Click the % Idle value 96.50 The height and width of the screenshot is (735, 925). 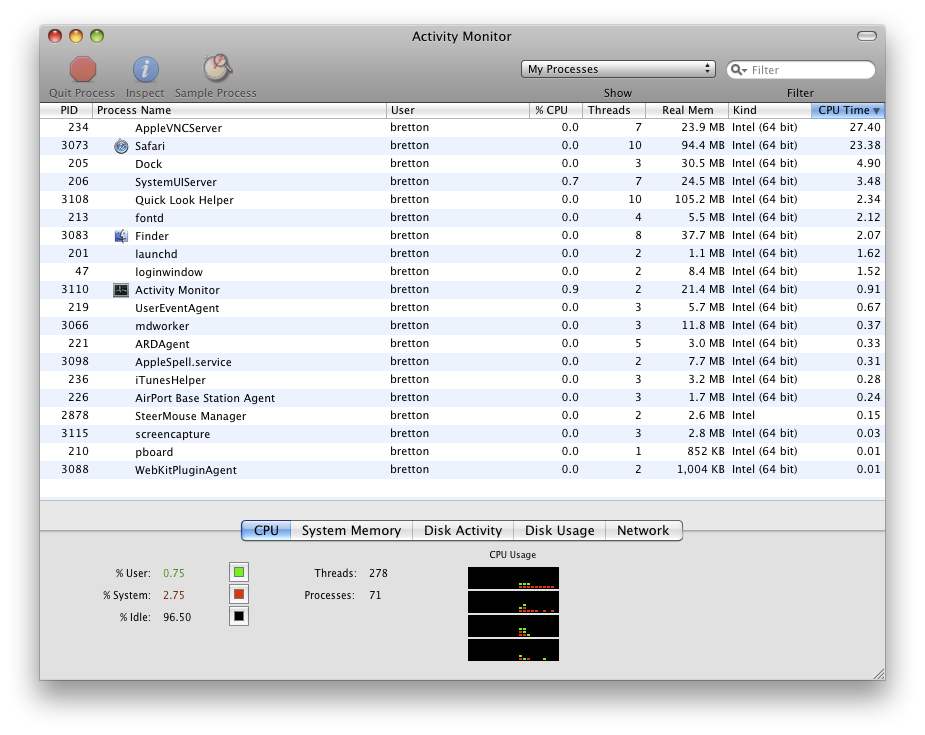click(177, 617)
